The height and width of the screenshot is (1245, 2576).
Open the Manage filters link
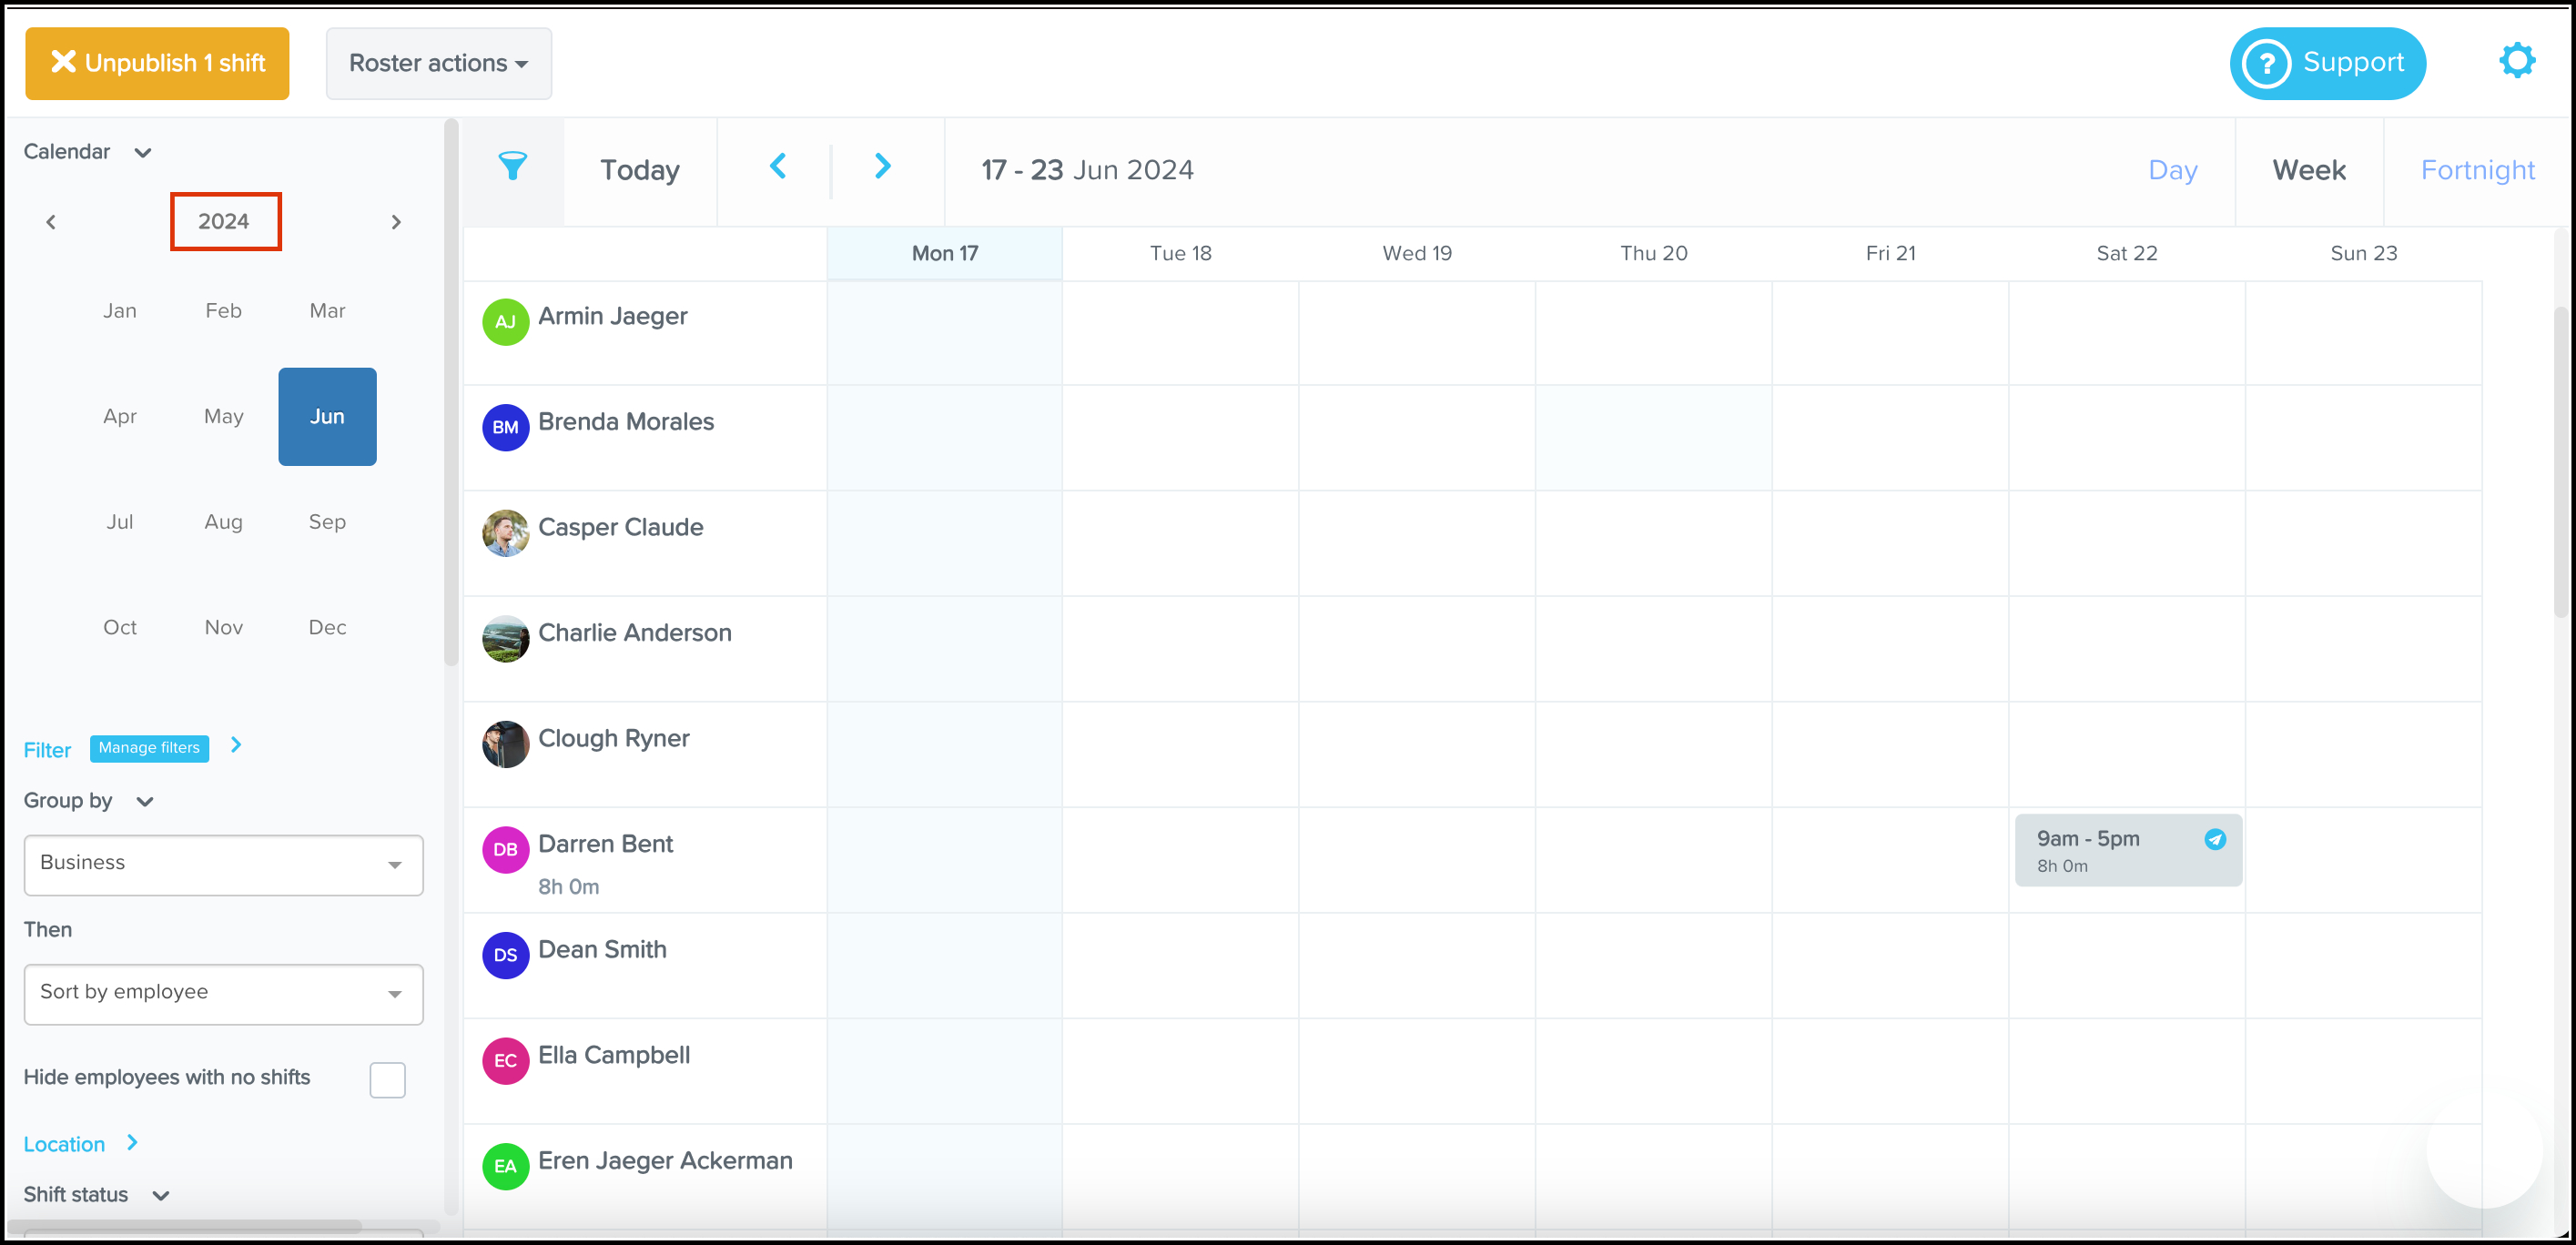coord(149,748)
